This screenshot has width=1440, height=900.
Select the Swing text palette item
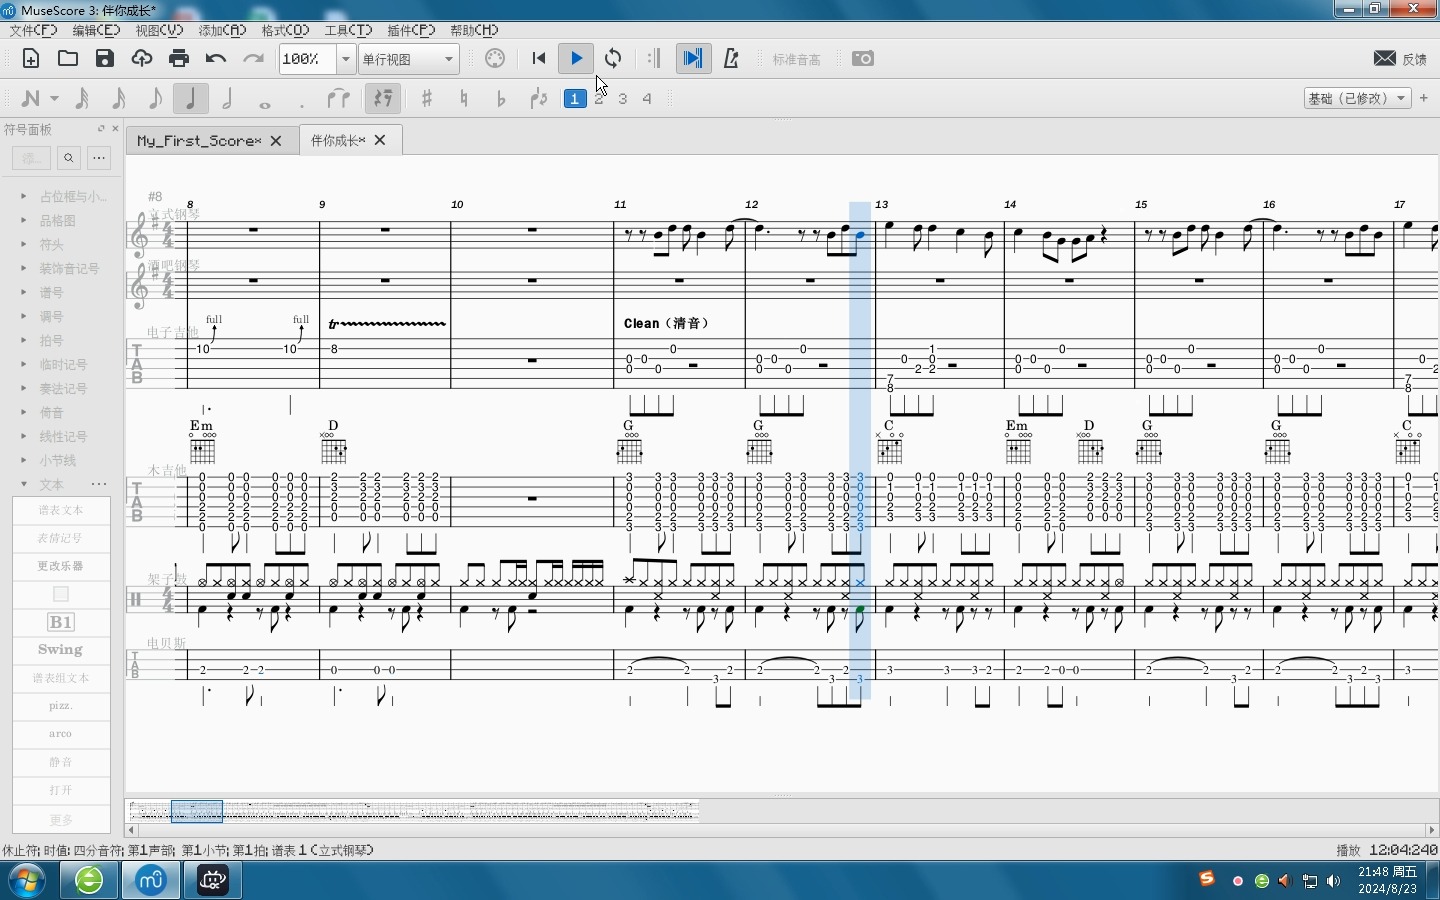[61, 650]
